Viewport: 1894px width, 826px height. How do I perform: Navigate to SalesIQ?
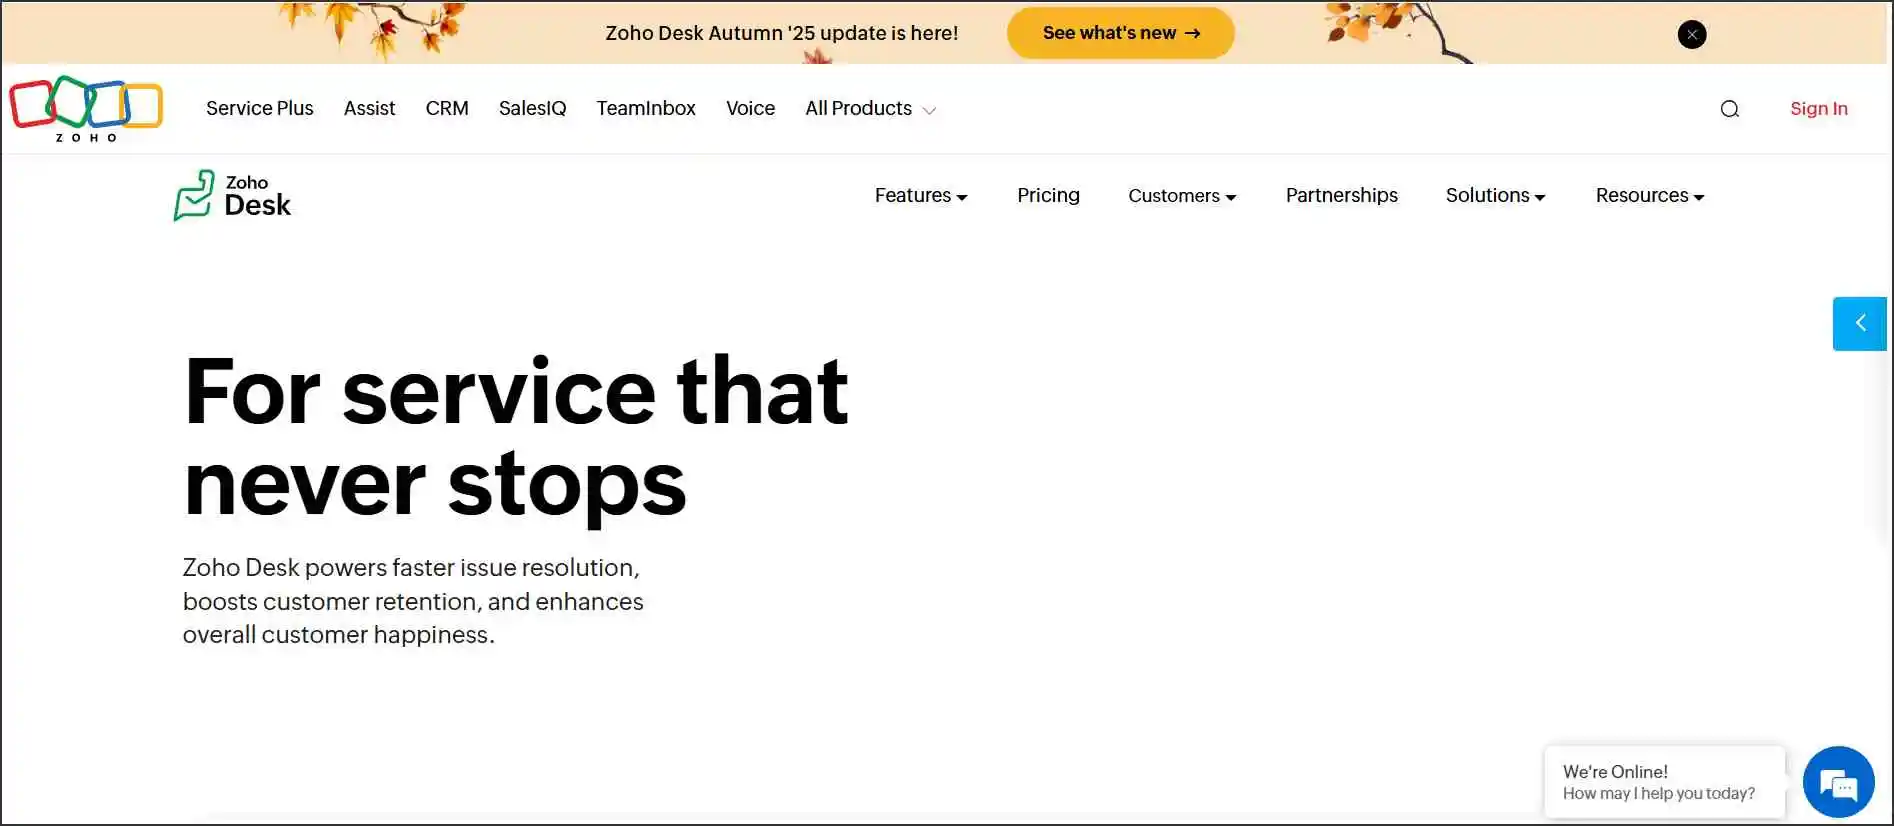tap(533, 108)
